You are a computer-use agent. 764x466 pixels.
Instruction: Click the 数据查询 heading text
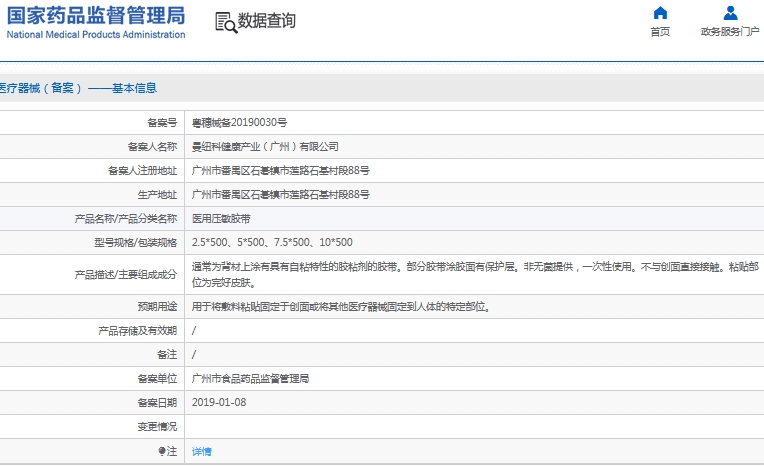coord(267,21)
